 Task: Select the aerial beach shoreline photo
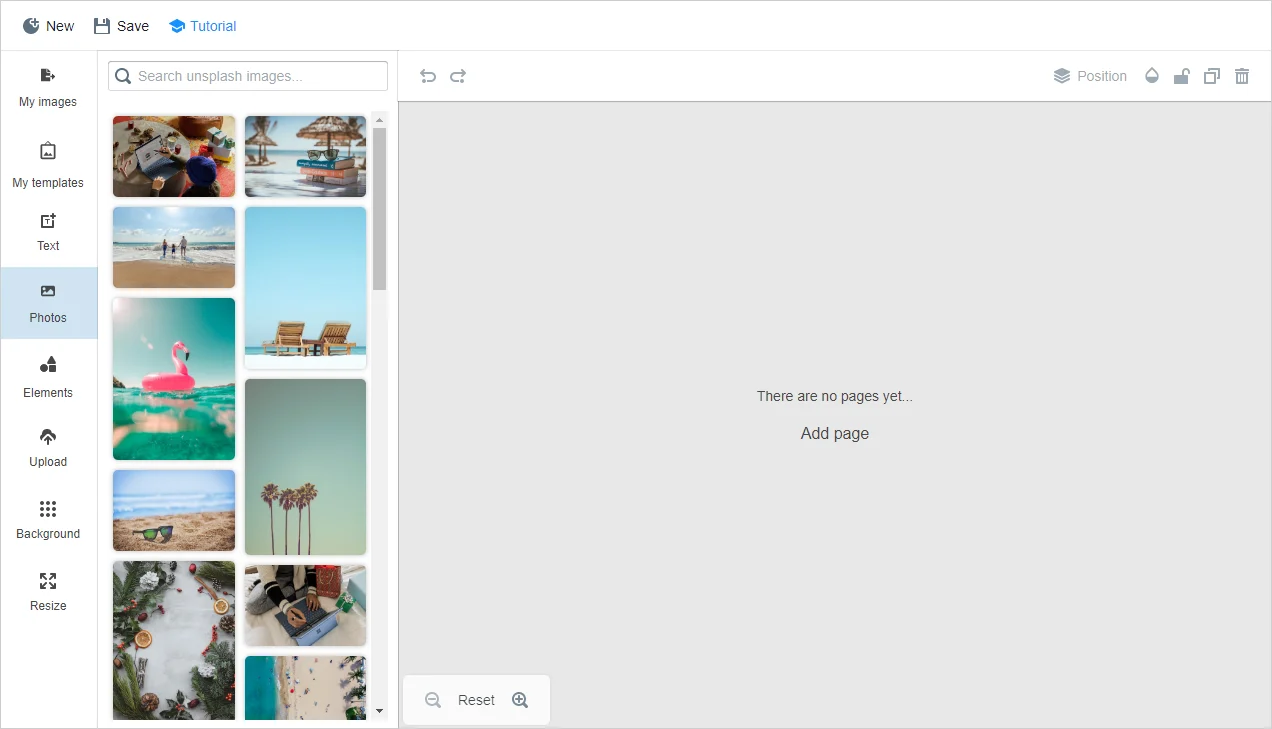coord(305,688)
